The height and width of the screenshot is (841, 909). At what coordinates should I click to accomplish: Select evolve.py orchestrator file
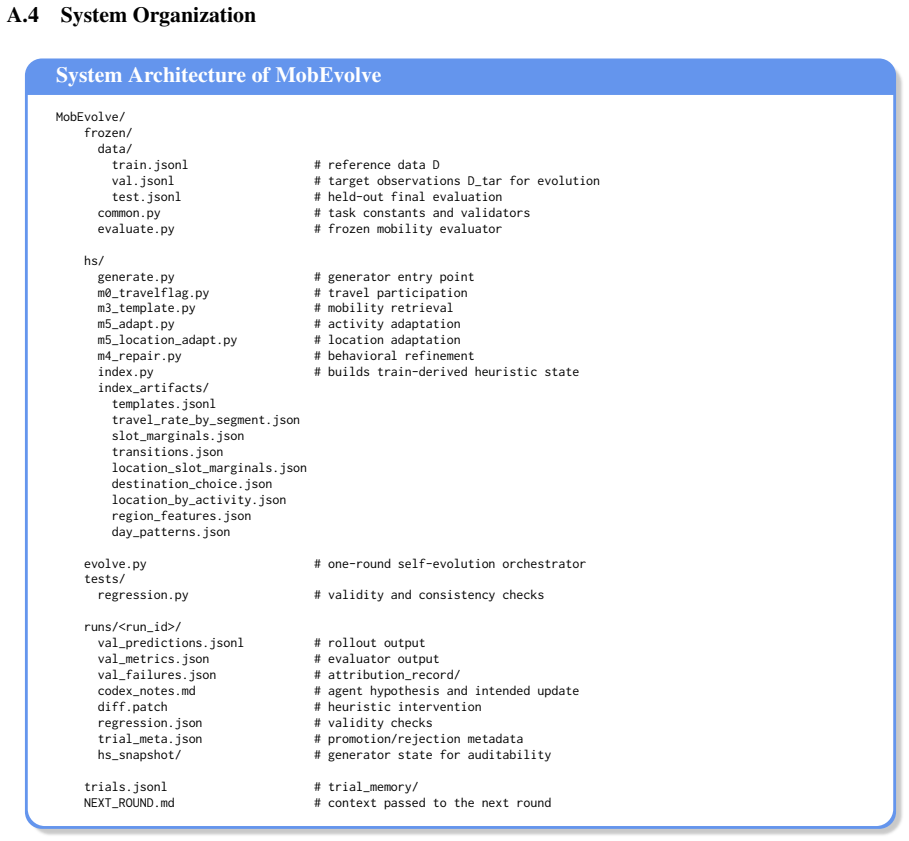point(115,564)
